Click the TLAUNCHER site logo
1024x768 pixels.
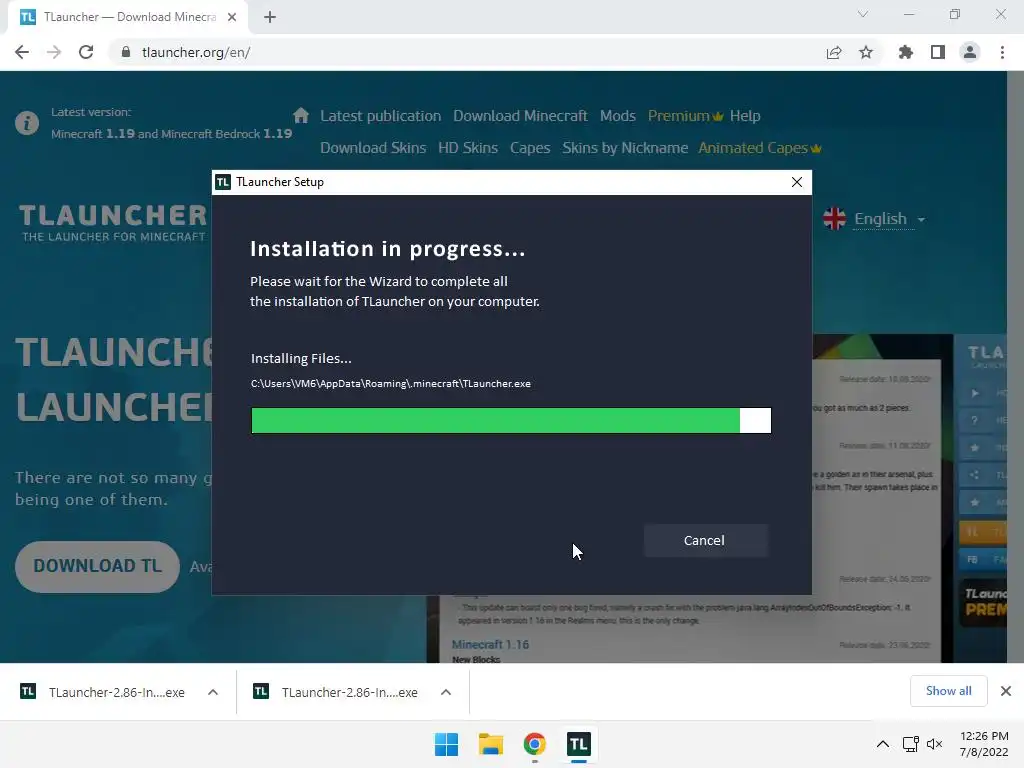[x=113, y=223]
